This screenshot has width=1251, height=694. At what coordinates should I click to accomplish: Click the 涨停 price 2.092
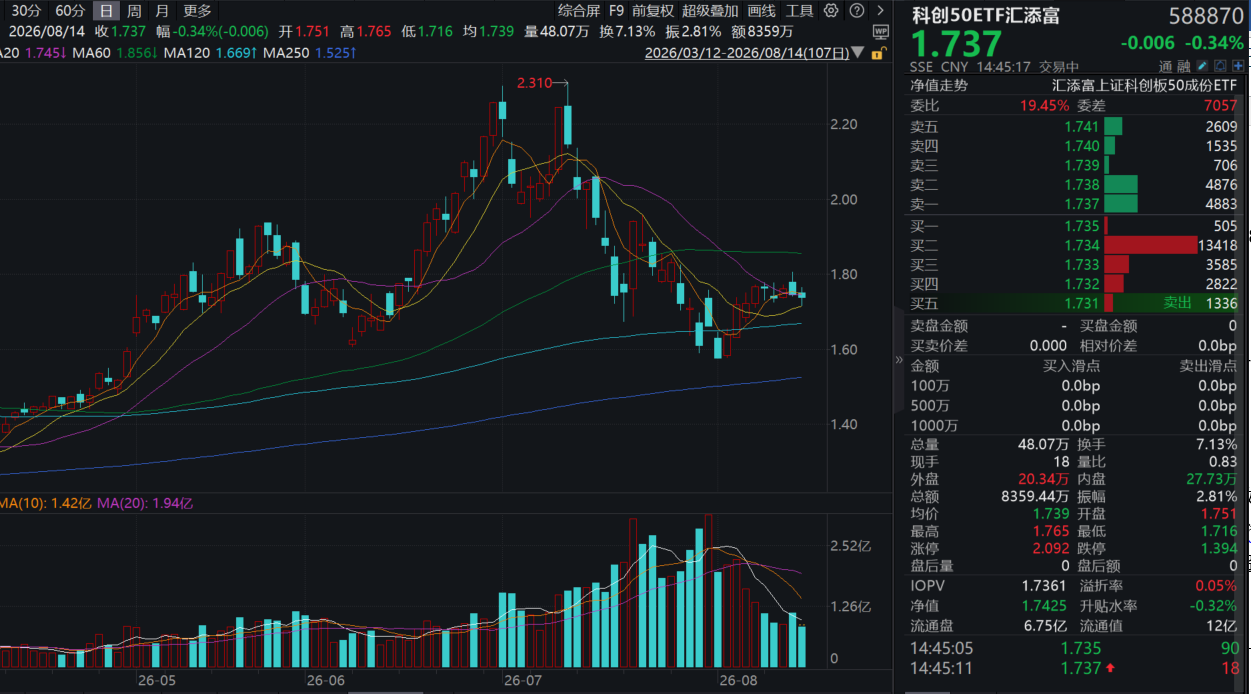pos(1050,549)
